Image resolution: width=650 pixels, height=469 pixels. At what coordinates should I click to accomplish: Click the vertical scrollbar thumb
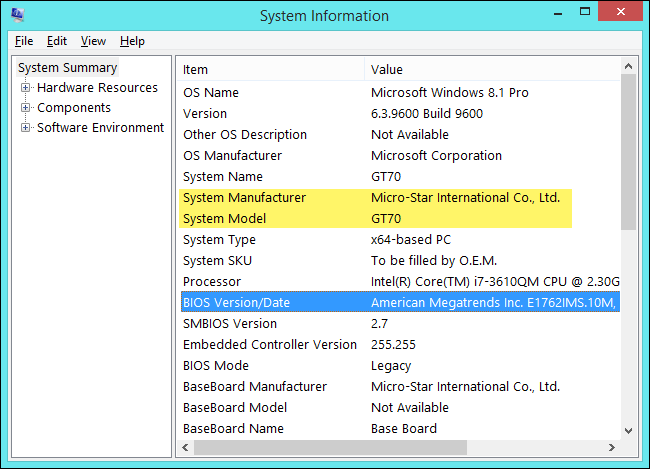[628, 152]
